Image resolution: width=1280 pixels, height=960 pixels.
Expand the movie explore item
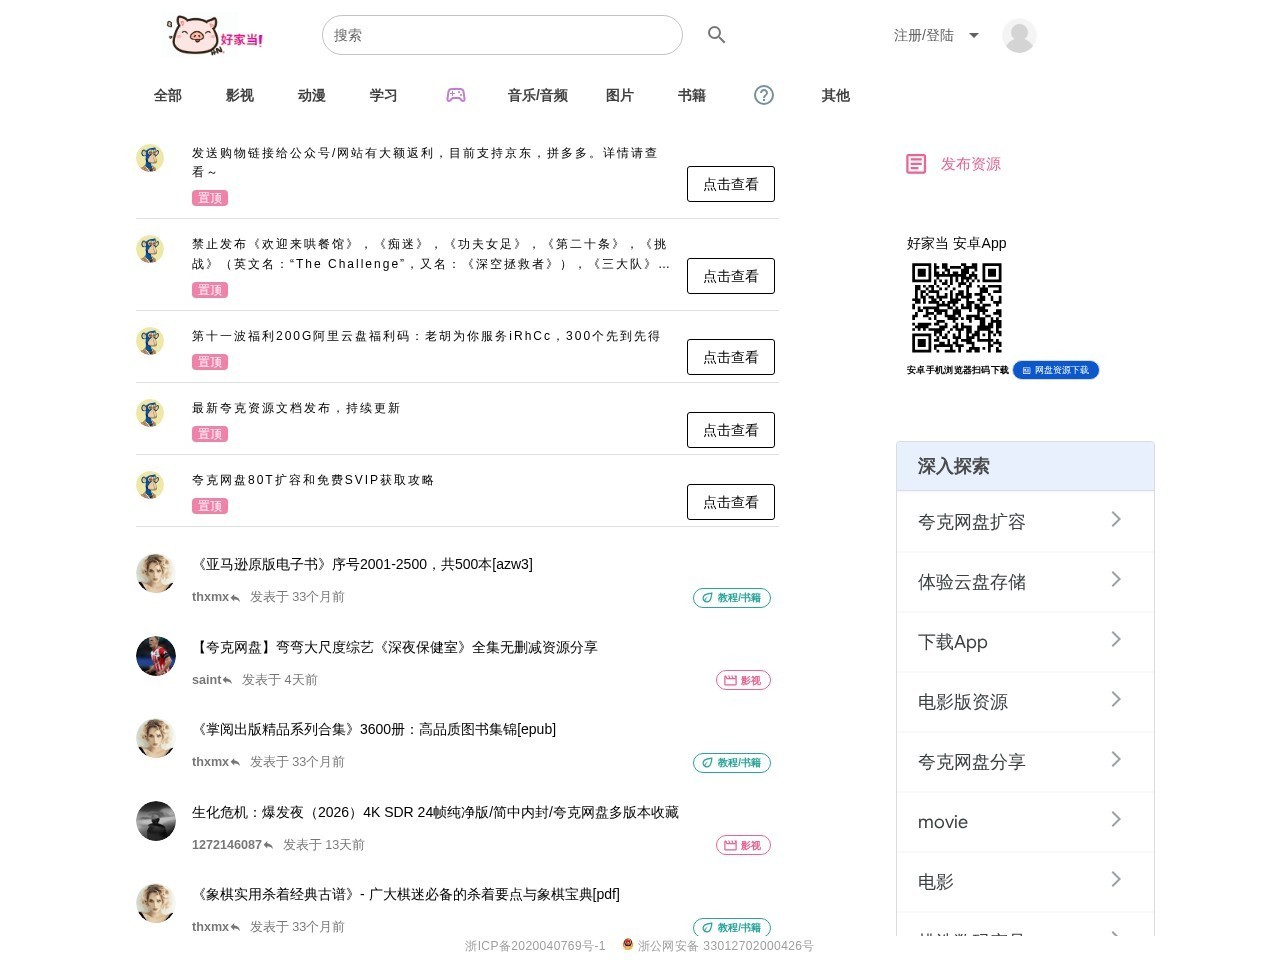point(1025,821)
